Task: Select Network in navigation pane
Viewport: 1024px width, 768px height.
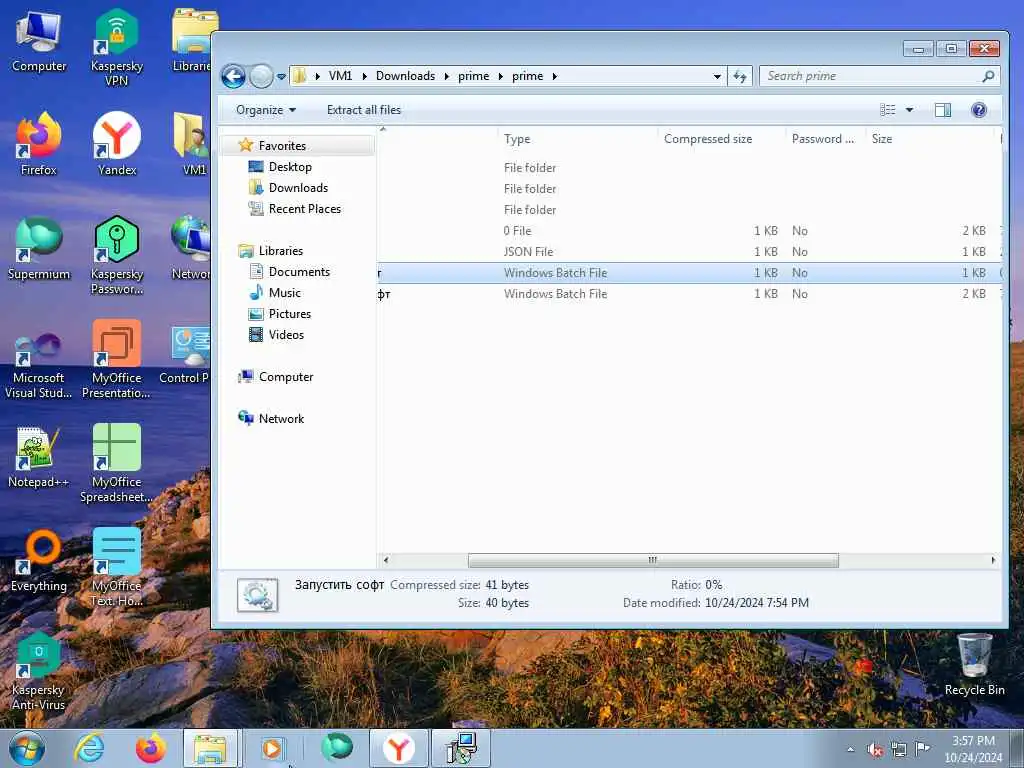Action: tap(281, 419)
